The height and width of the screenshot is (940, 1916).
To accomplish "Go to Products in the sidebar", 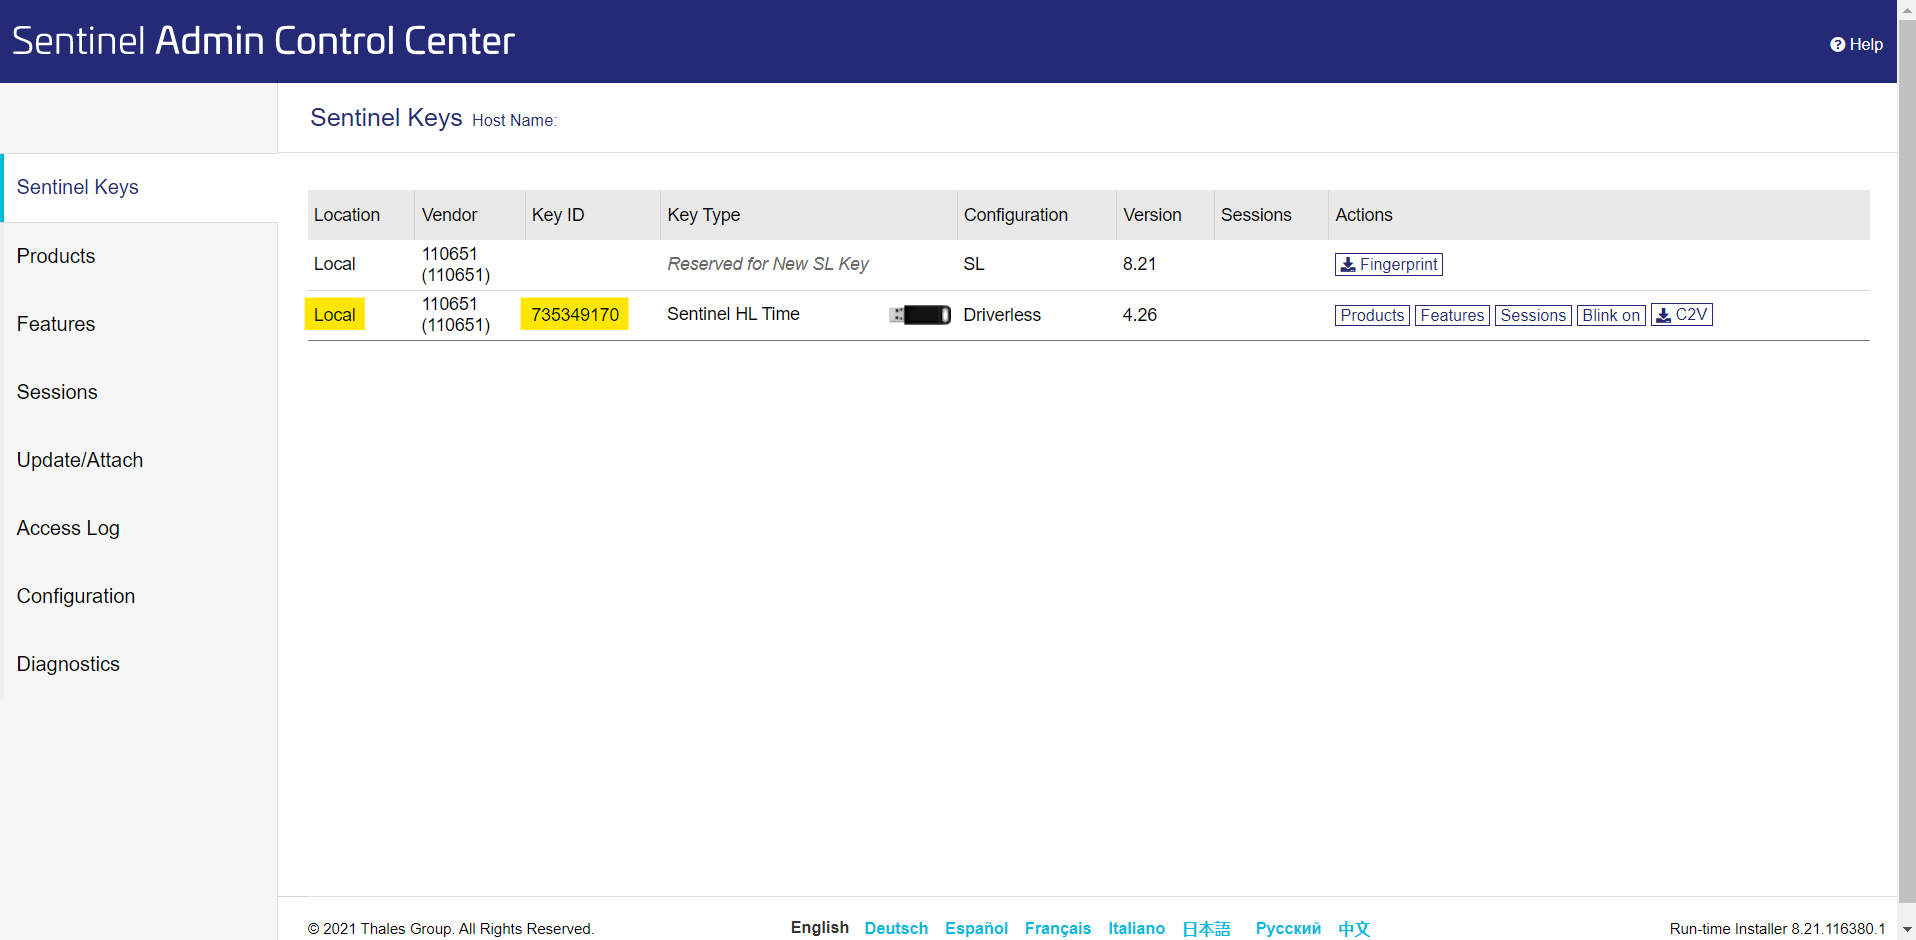I will [56, 256].
